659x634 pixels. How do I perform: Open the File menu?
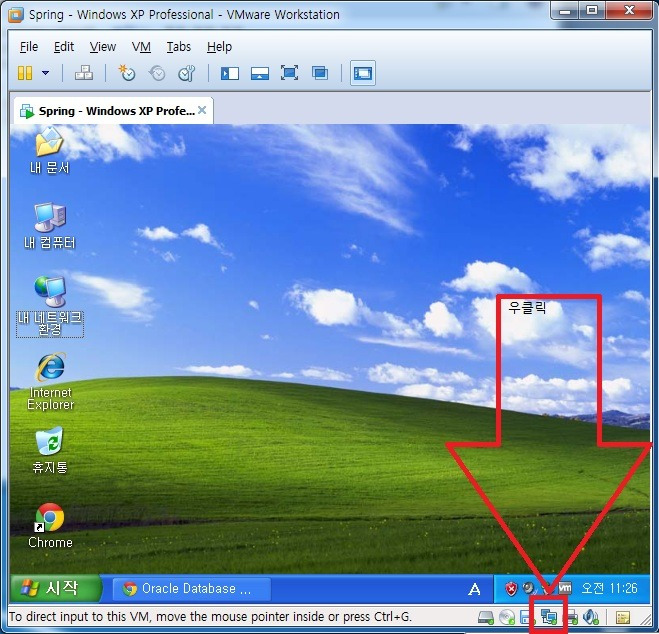pyautogui.click(x=29, y=47)
